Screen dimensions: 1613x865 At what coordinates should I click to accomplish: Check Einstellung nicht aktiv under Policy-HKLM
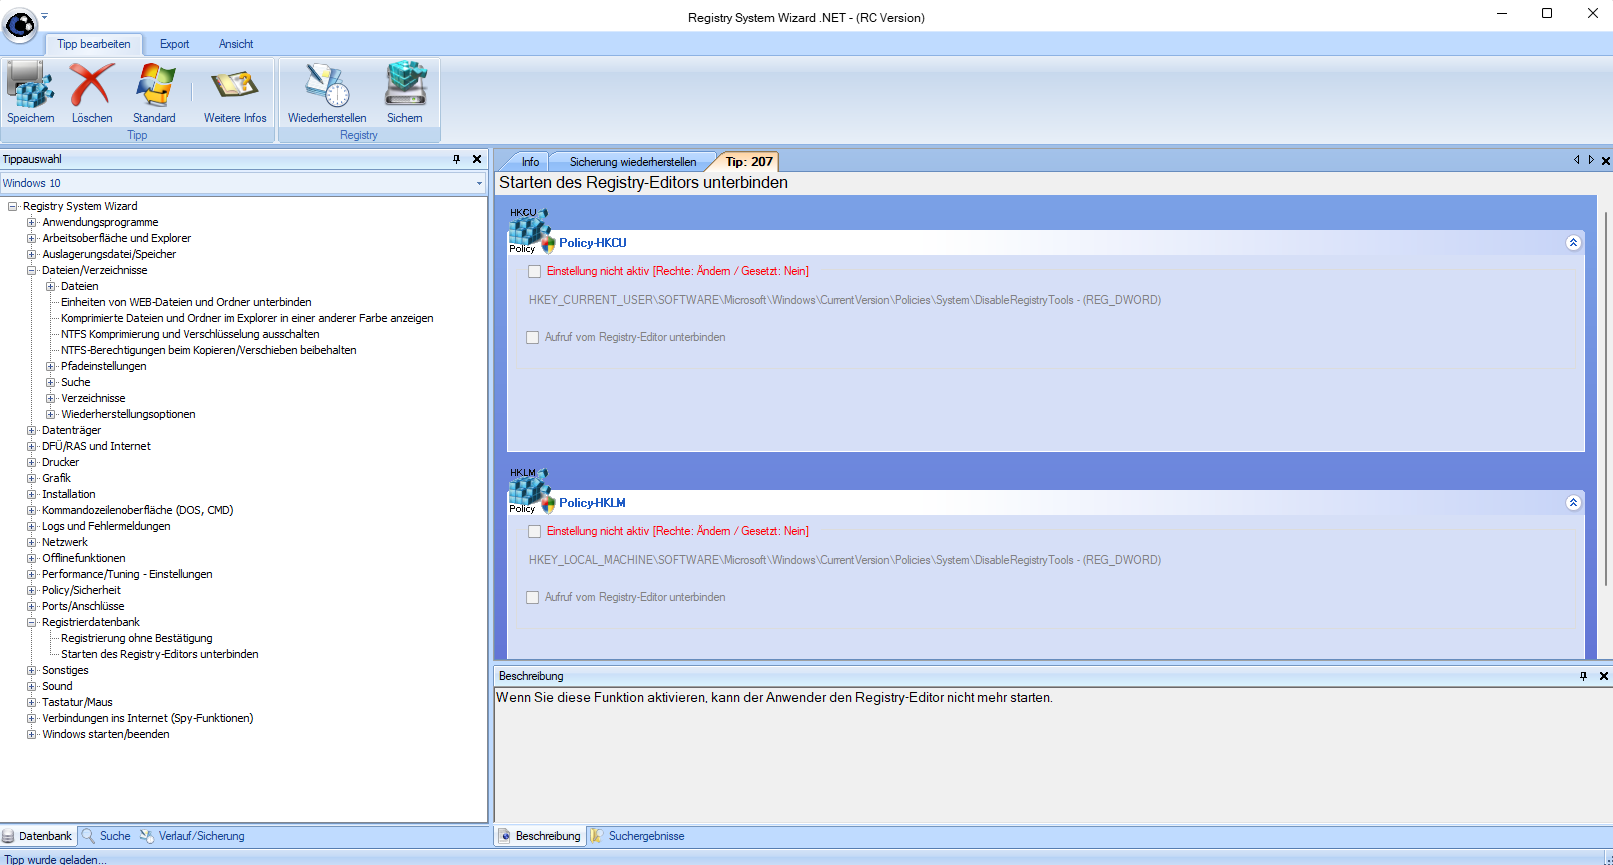point(535,531)
